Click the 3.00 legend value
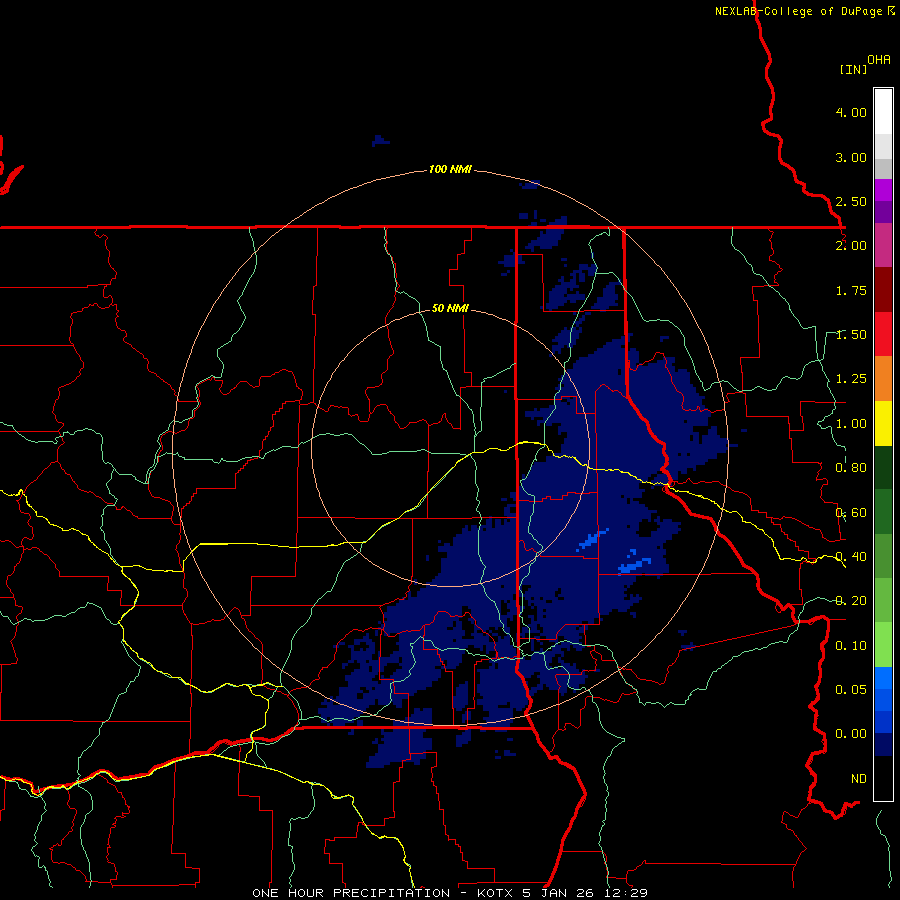This screenshot has height=900, width=900. click(851, 157)
